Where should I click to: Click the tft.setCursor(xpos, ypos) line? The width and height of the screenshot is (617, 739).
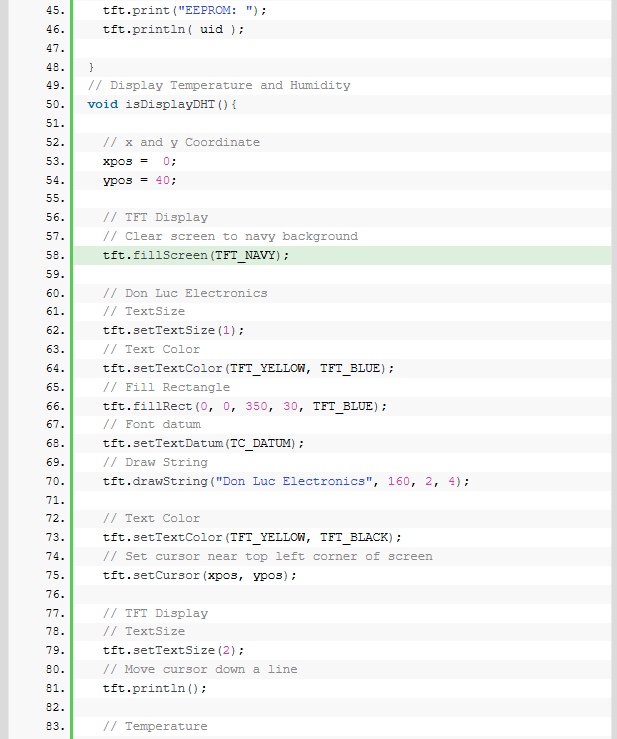[200, 575]
